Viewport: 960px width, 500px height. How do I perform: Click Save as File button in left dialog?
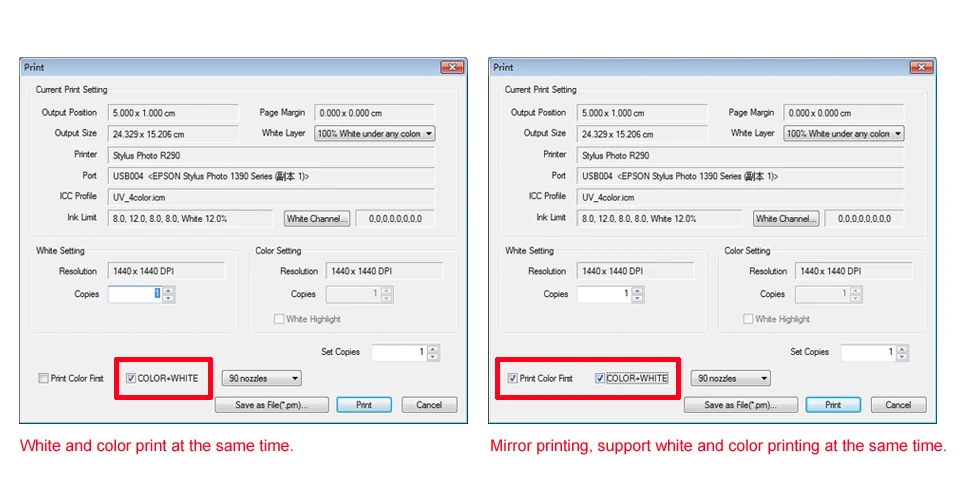click(x=271, y=405)
